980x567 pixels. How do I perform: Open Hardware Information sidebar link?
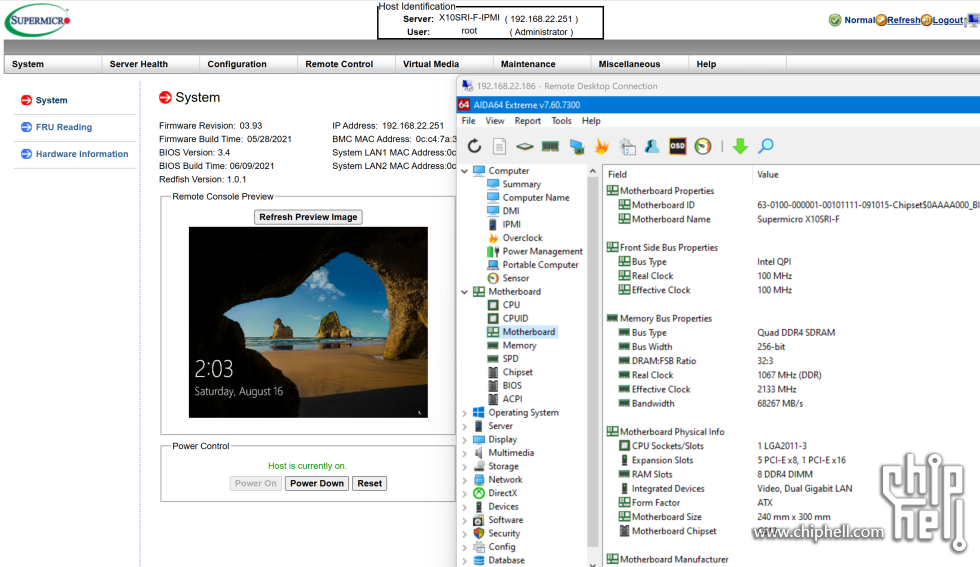pos(82,154)
